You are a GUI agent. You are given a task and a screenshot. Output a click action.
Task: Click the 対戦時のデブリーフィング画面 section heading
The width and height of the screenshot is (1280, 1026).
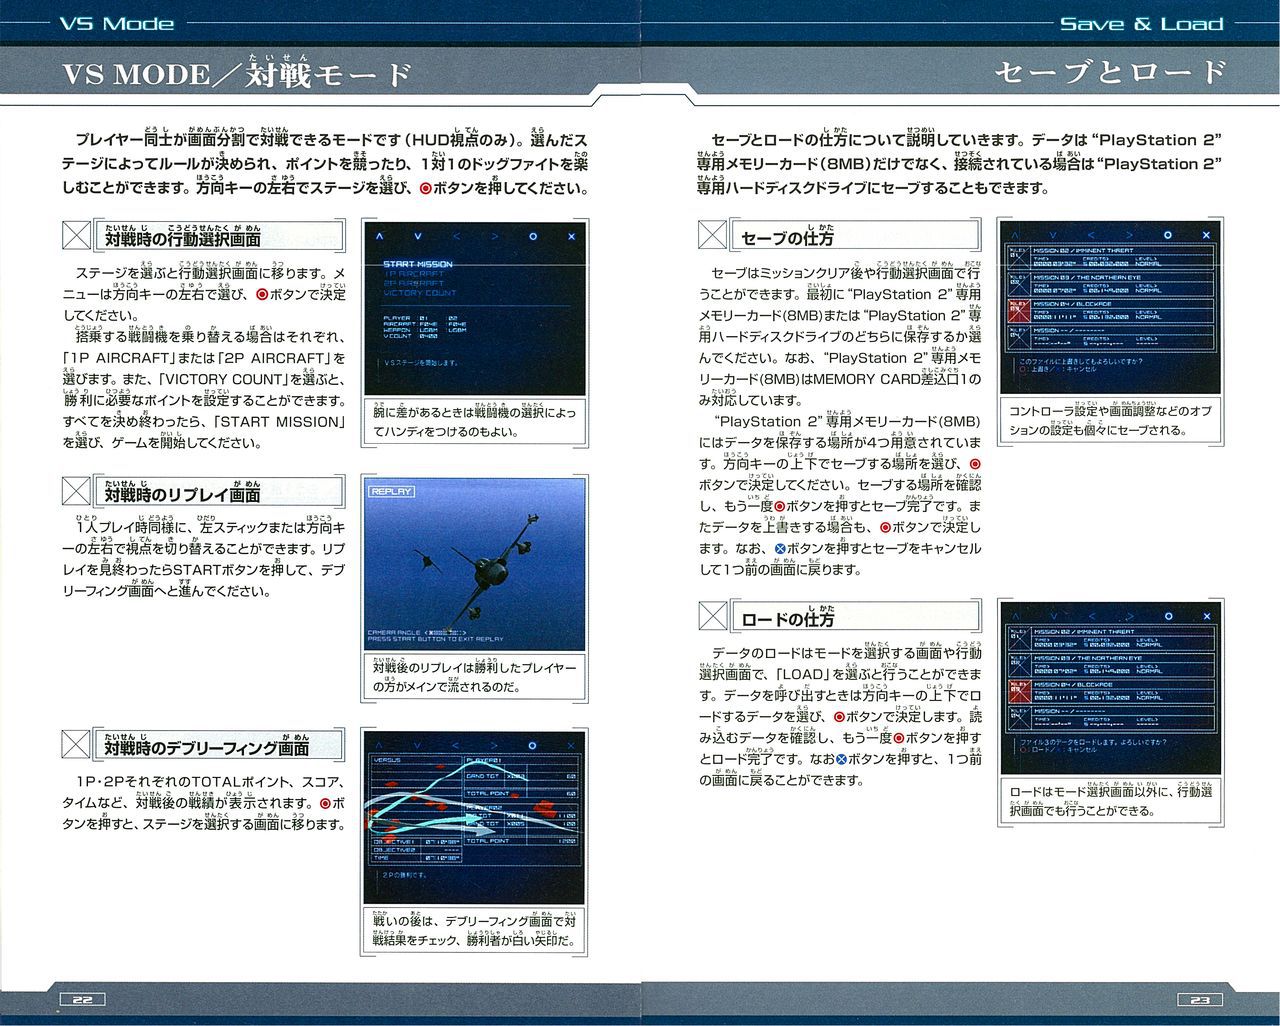pos(207,746)
